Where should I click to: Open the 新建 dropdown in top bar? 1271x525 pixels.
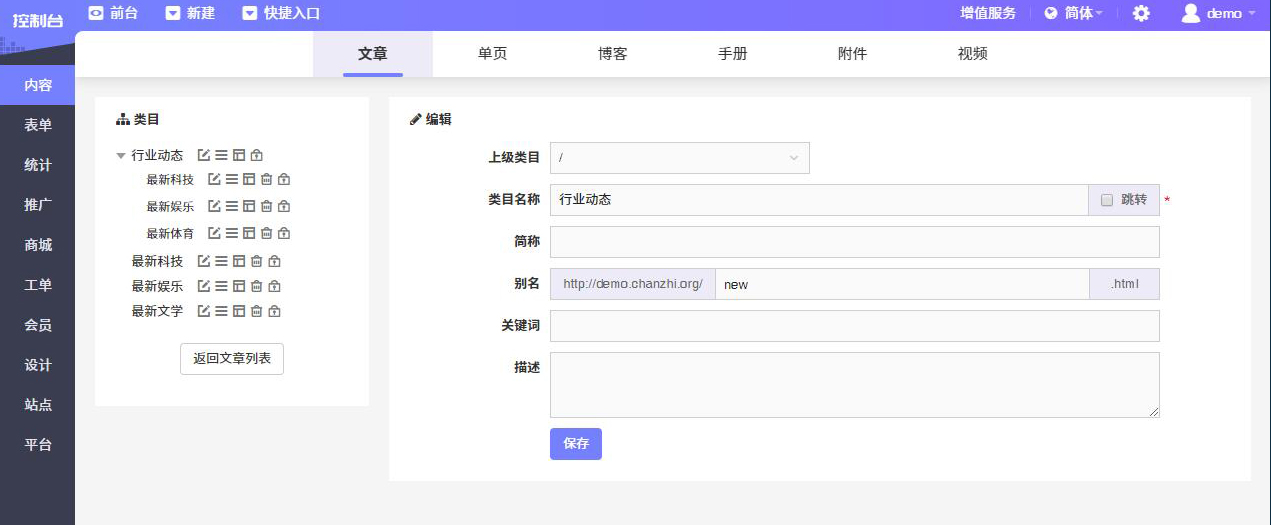(x=190, y=13)
